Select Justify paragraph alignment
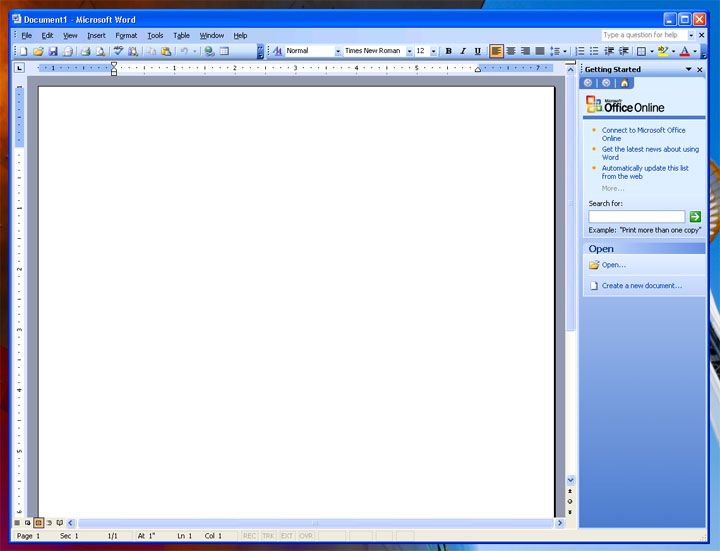Screen dimensions: 720x551 (x=540, y=51)
